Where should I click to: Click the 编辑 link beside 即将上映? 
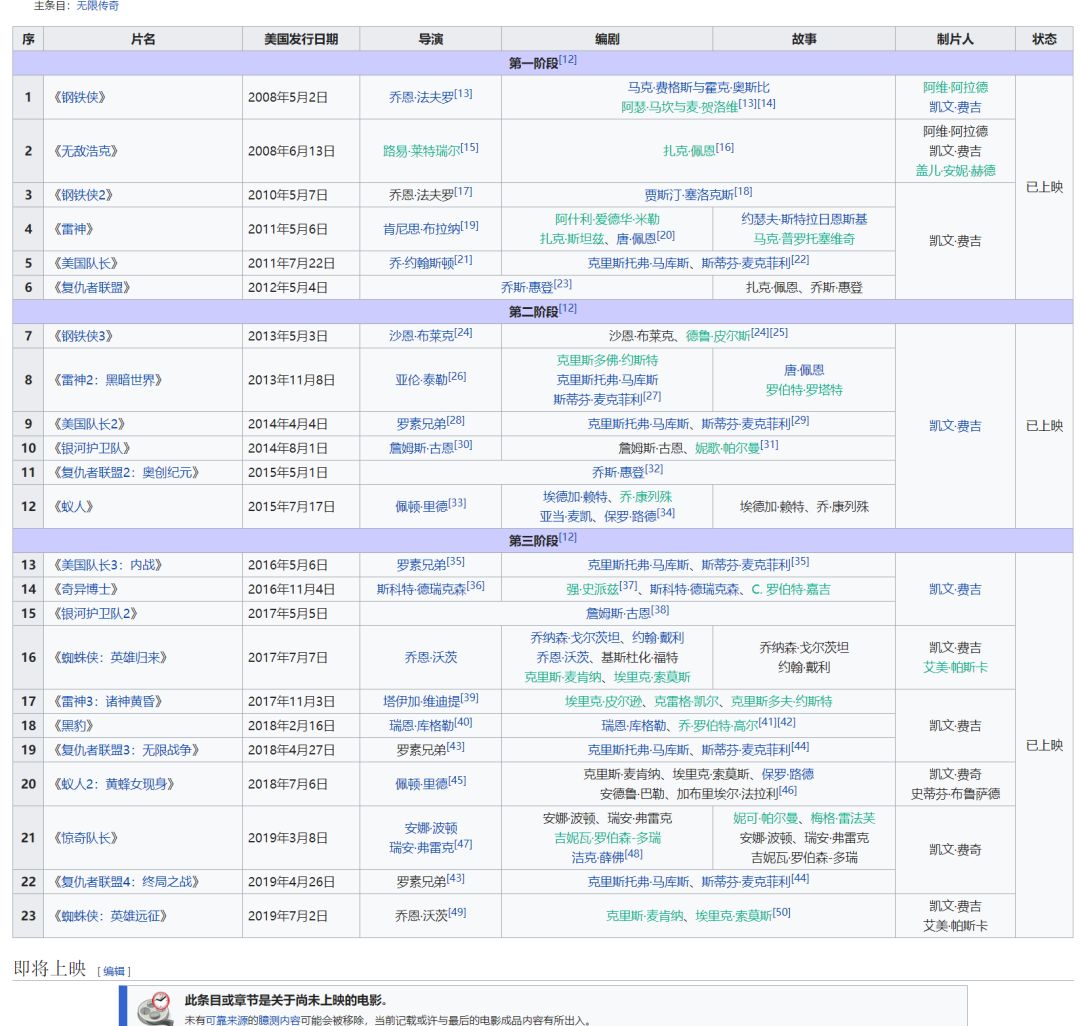(x=114, y=971)
